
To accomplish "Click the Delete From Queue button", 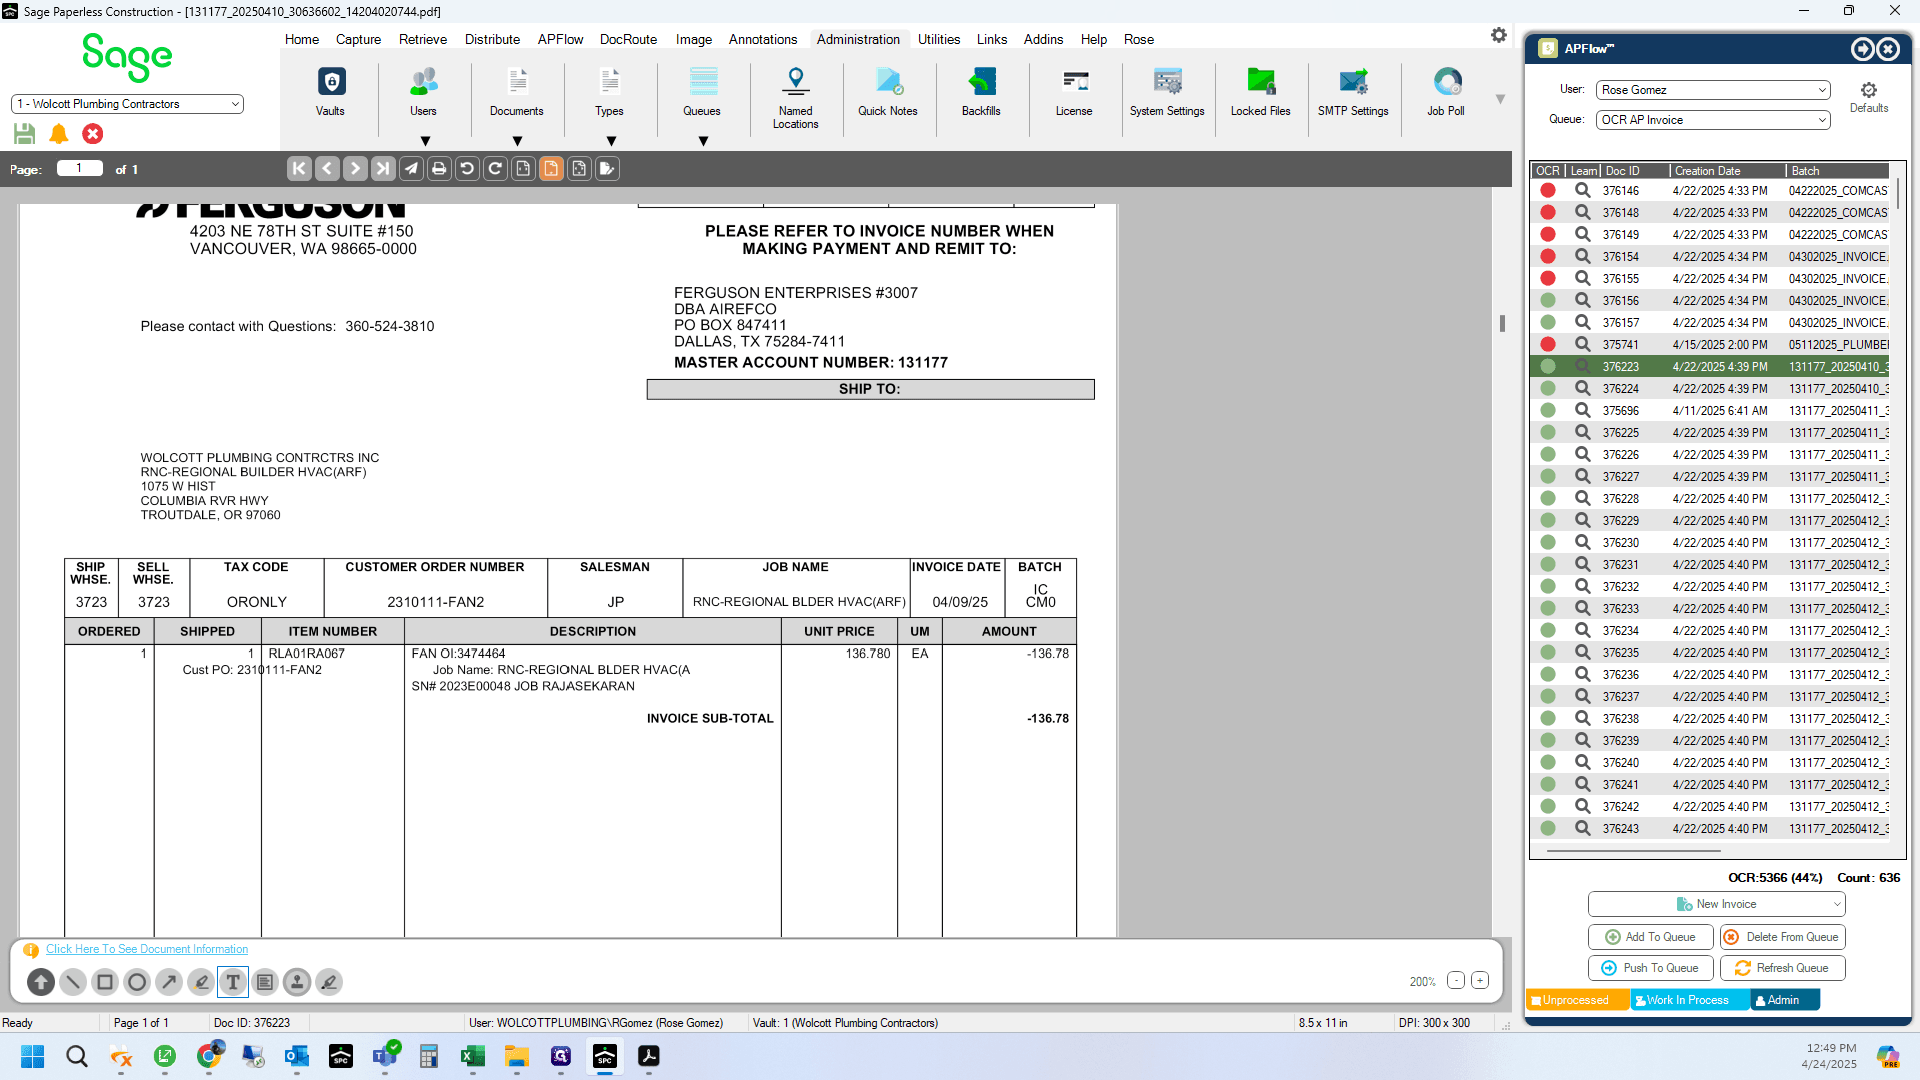I will tap(1783, 937).
